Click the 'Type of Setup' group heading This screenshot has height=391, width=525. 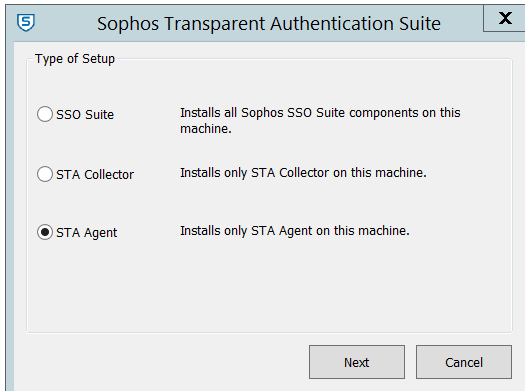(75, 59)
